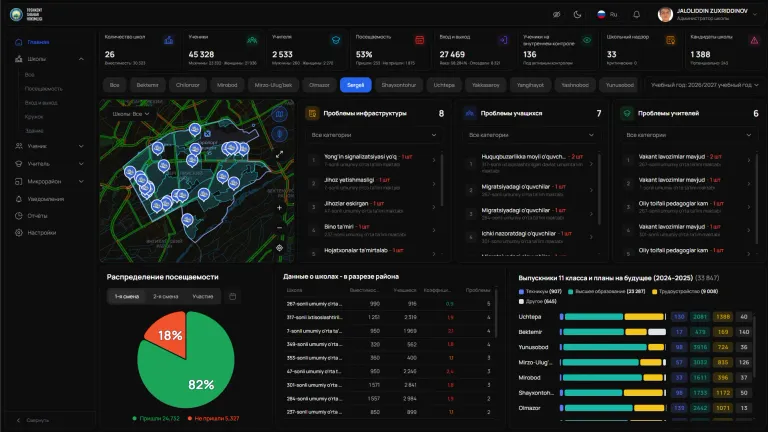
Task: Select the Chilonzor district tab
Action: [x=188, y=85]
